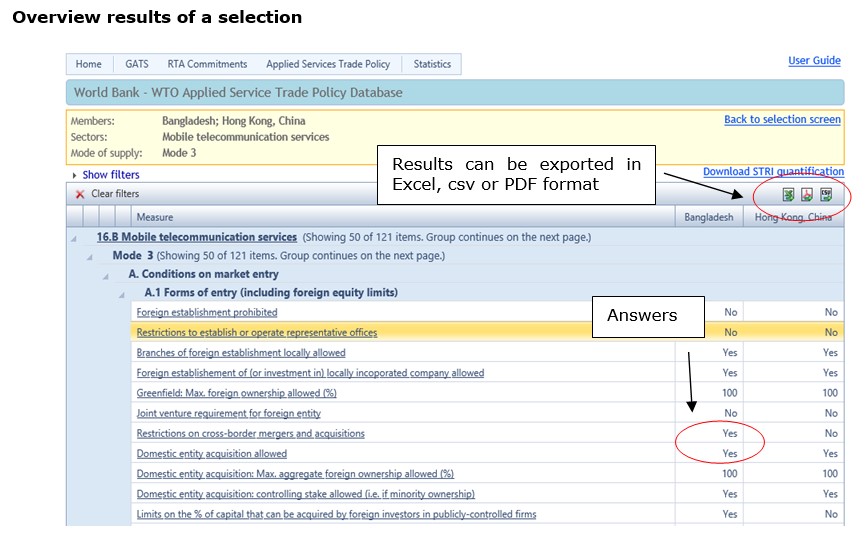Open Limits on % of capital measure
867x542 pixels.
click(336, 514)
